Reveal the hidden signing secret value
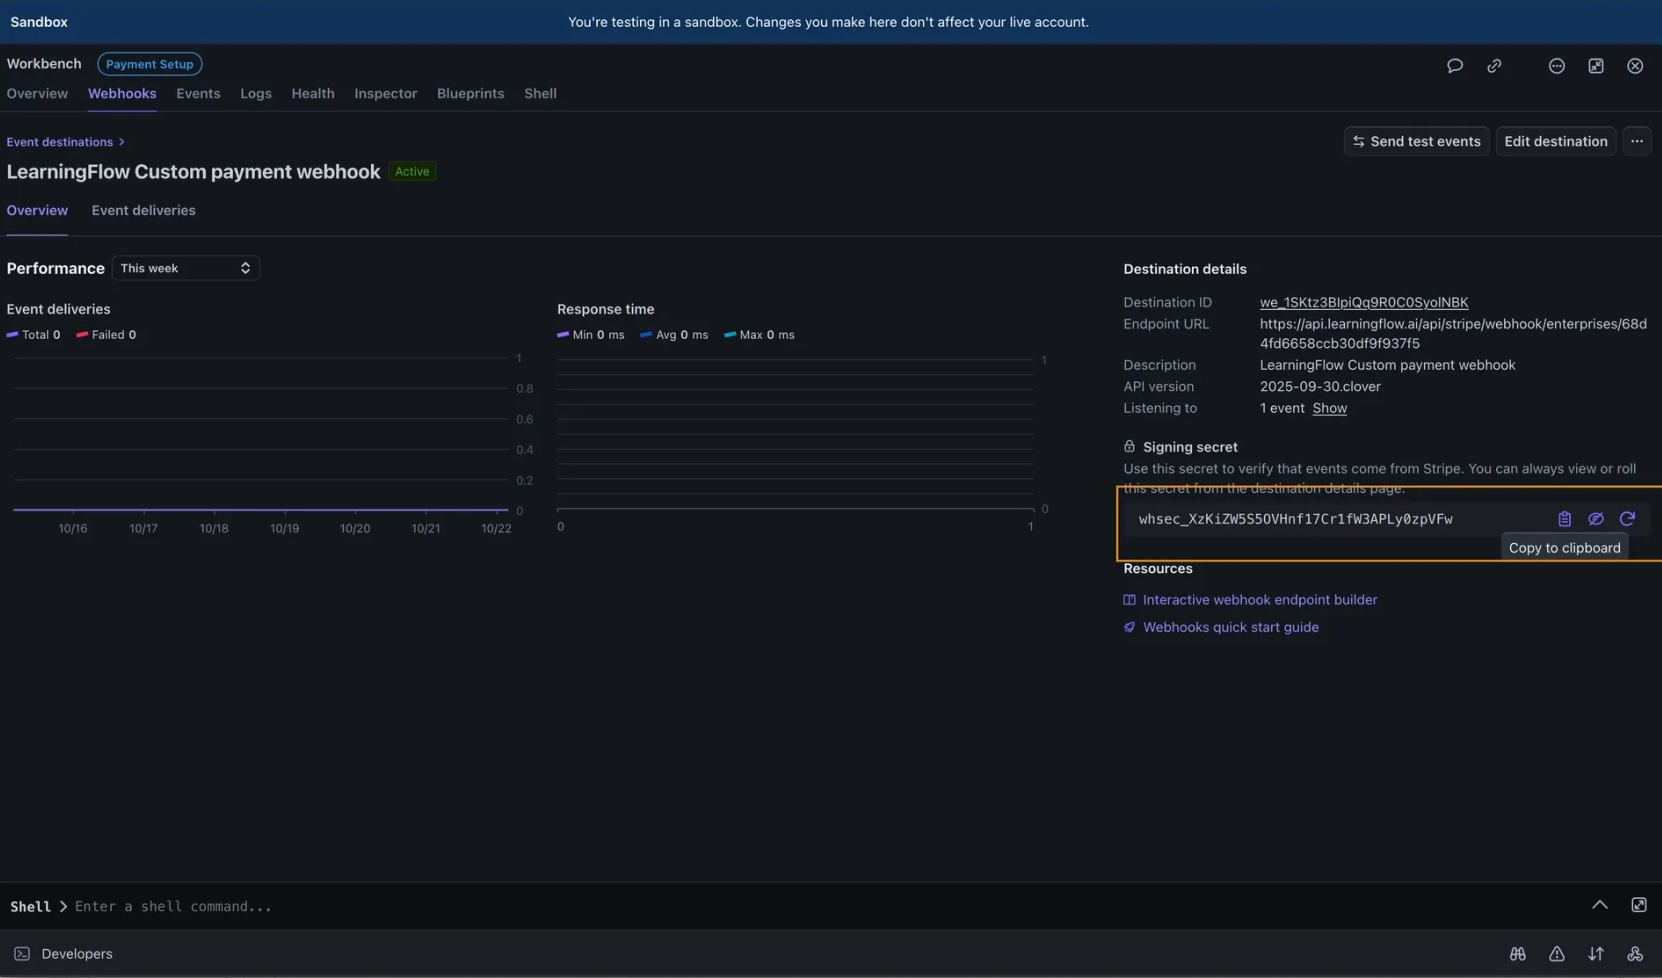1662x978 pixels. (x=1596, y=518)
